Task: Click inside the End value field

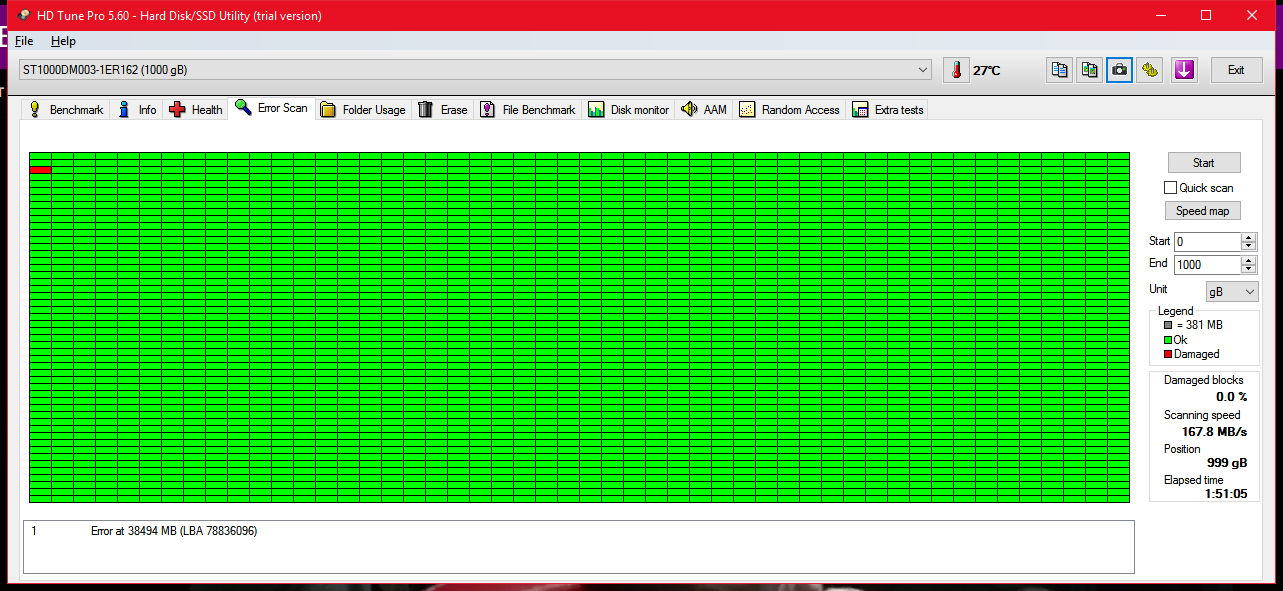Action: [1206, 265]
